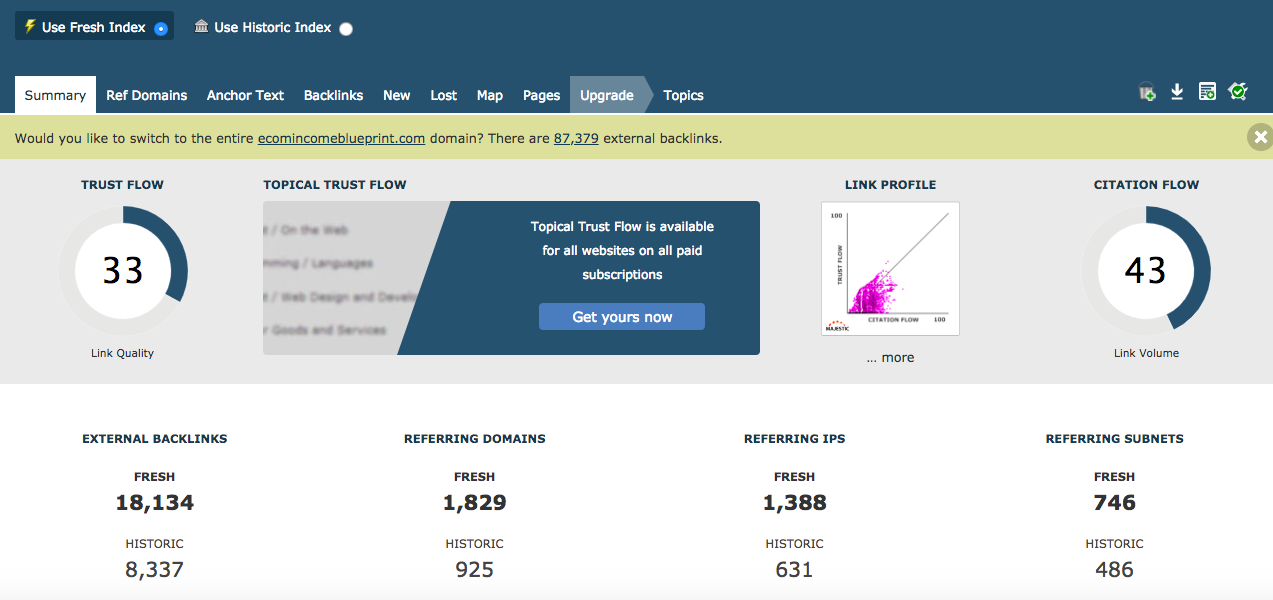Open the ecomincomeblueprint.com domain link

tap(340, 138)
